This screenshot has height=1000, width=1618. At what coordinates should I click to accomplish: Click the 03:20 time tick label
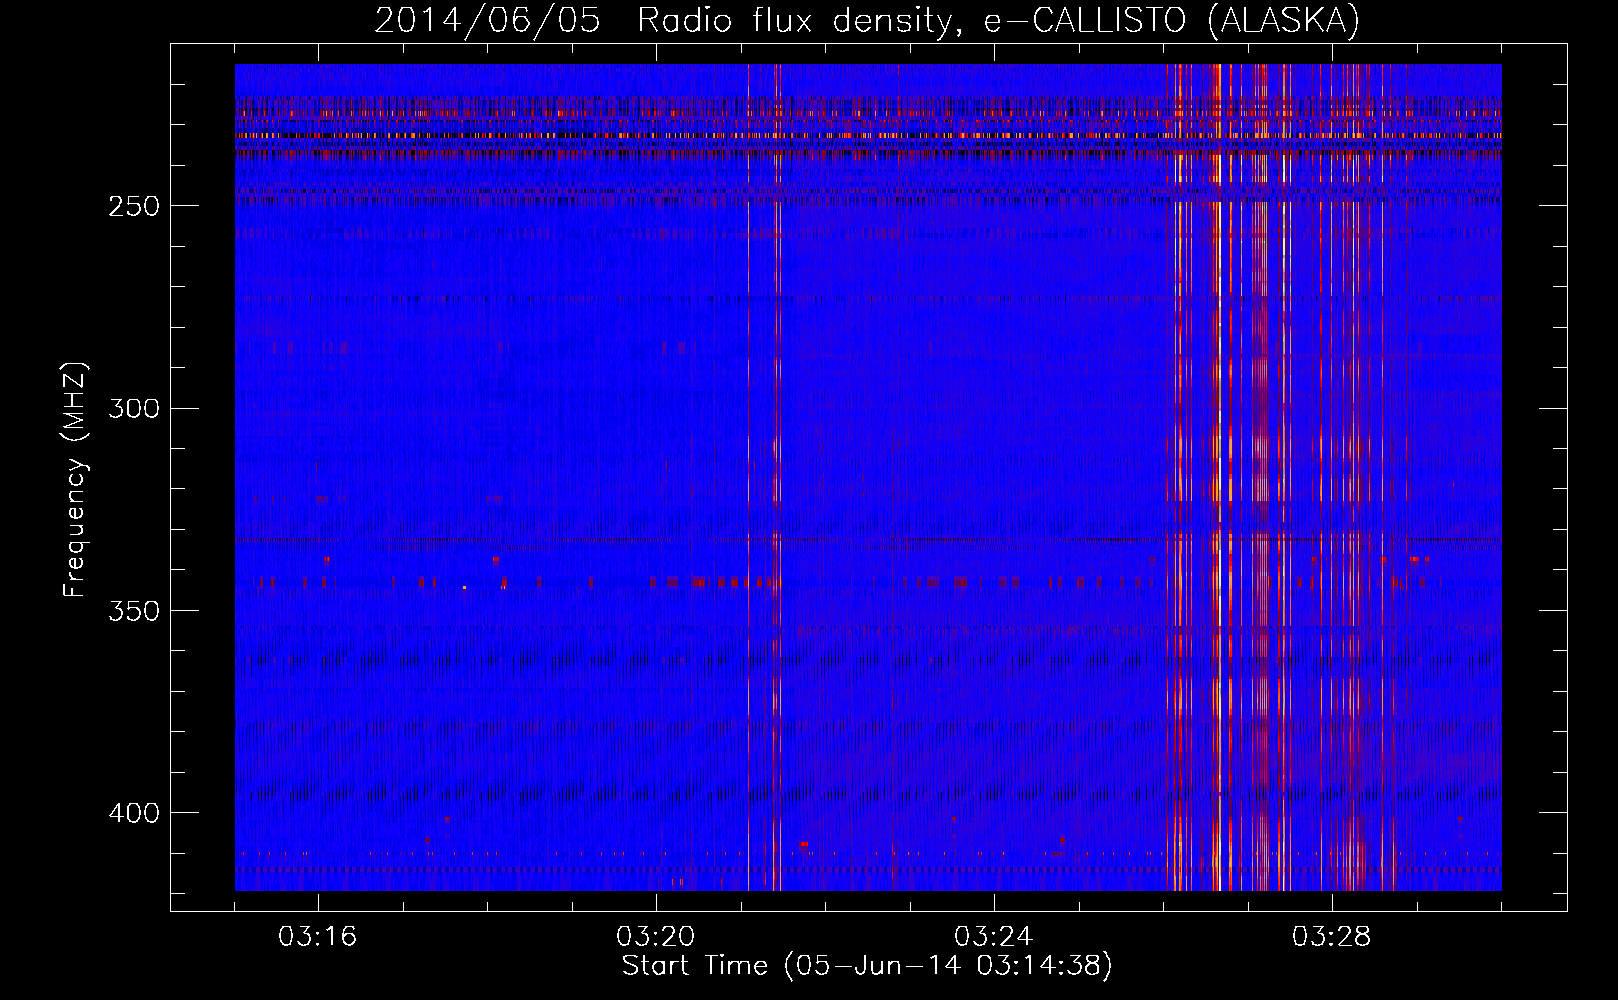(x=656, y=937)
